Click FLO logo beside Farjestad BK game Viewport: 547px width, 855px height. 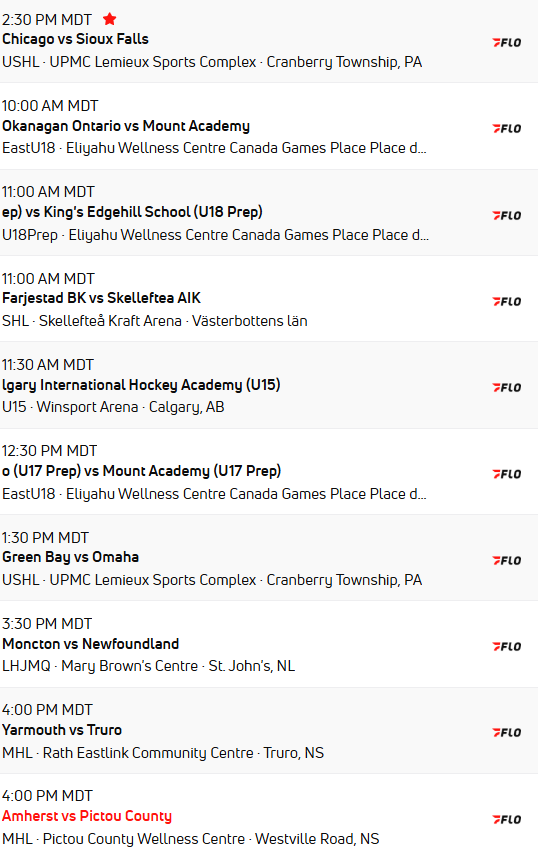click(x=507, y=302)
